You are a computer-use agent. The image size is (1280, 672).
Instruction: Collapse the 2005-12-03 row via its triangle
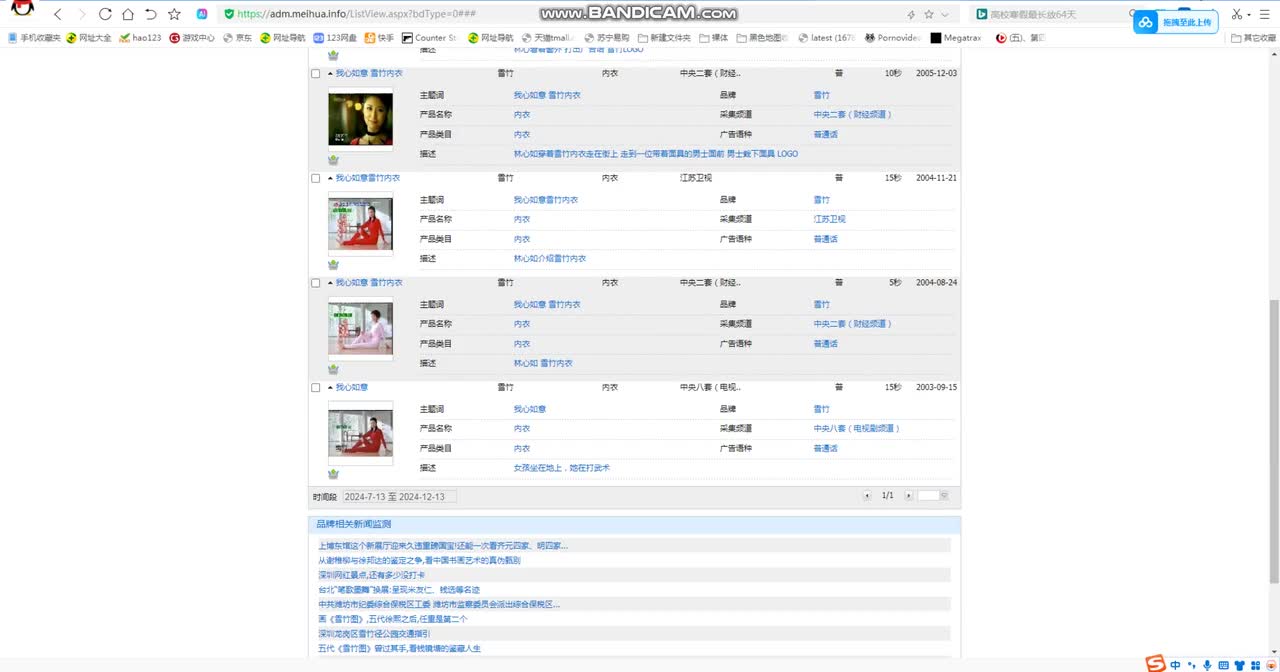click(330, 74)
